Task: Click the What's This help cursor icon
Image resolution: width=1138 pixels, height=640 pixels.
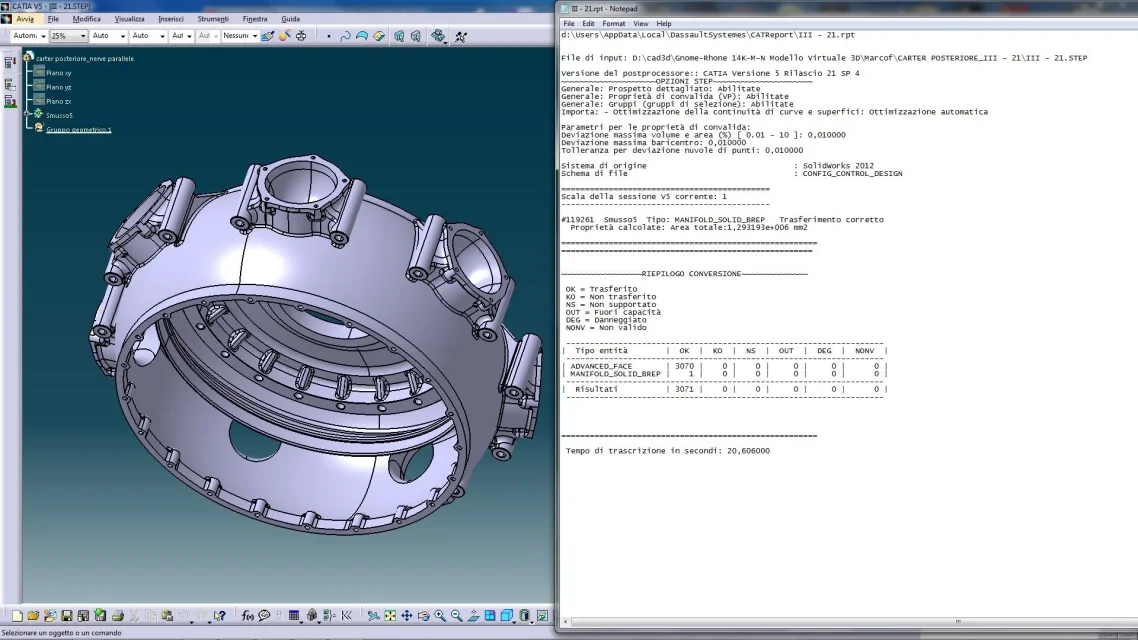Action: [220, 616]
